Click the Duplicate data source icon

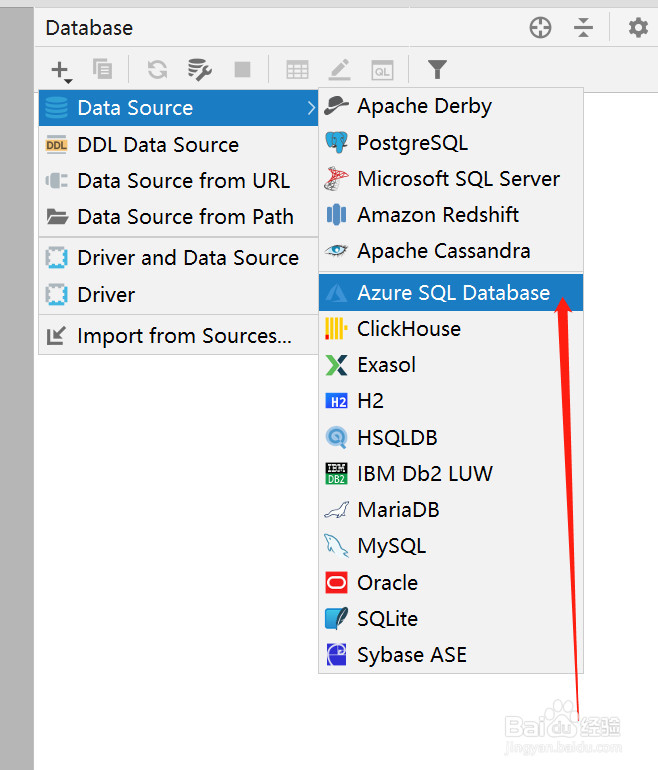[103, 69]
